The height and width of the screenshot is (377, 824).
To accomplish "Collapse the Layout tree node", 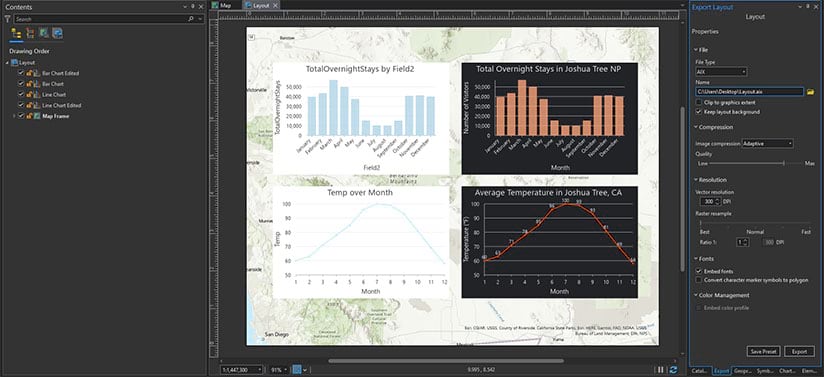I will pos(8,63).
